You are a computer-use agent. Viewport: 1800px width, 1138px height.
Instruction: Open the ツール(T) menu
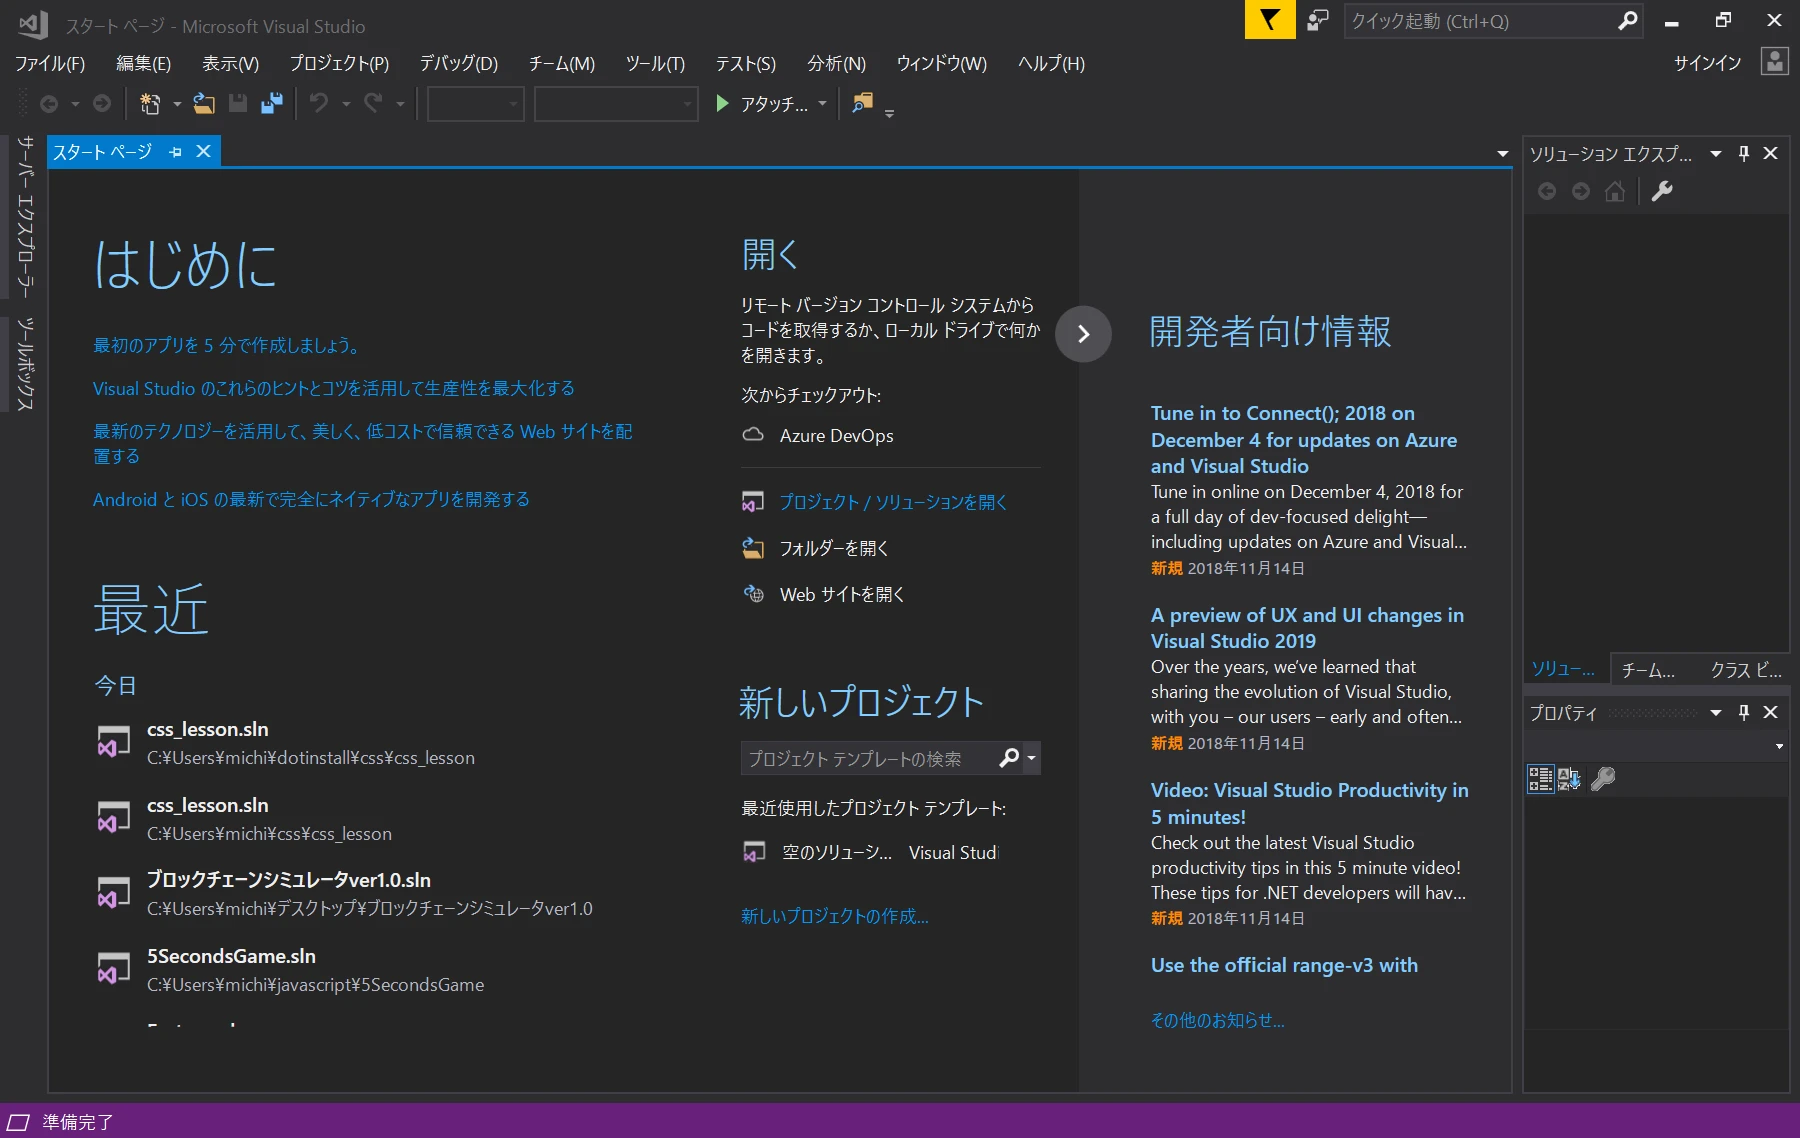coord(655,63)
